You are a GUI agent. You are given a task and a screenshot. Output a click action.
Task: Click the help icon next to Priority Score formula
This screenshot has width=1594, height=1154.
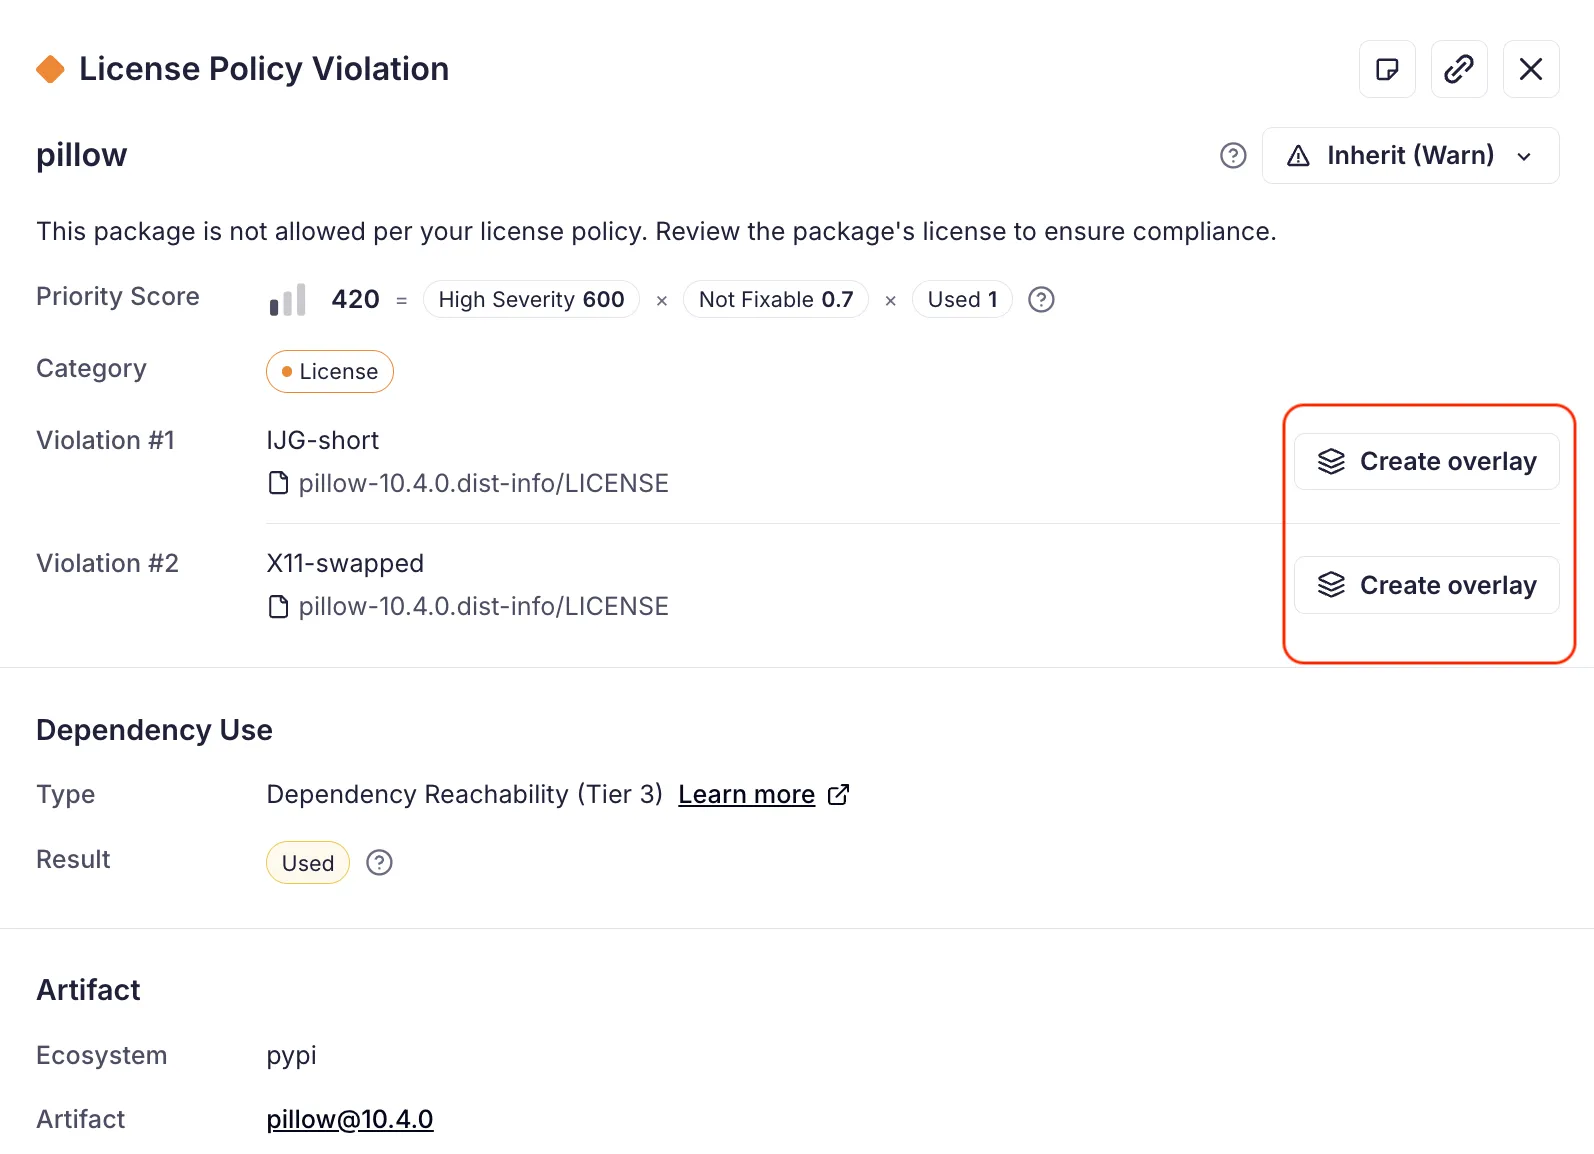[1041, 300]
